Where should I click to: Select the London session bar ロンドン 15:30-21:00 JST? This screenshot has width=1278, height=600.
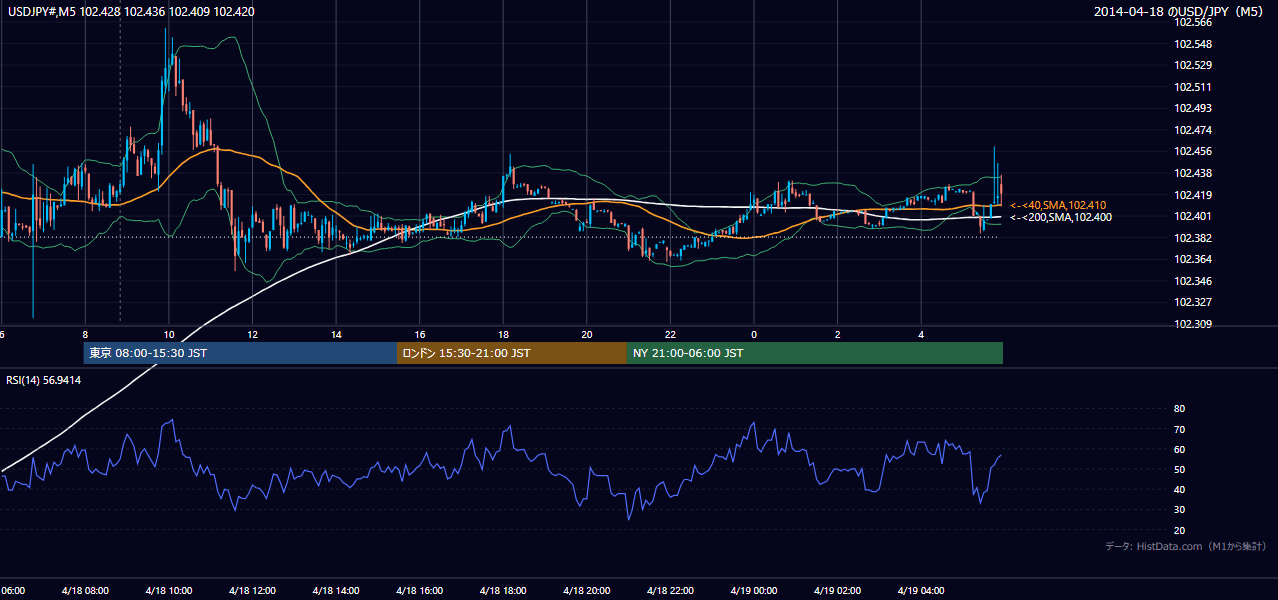512,353
